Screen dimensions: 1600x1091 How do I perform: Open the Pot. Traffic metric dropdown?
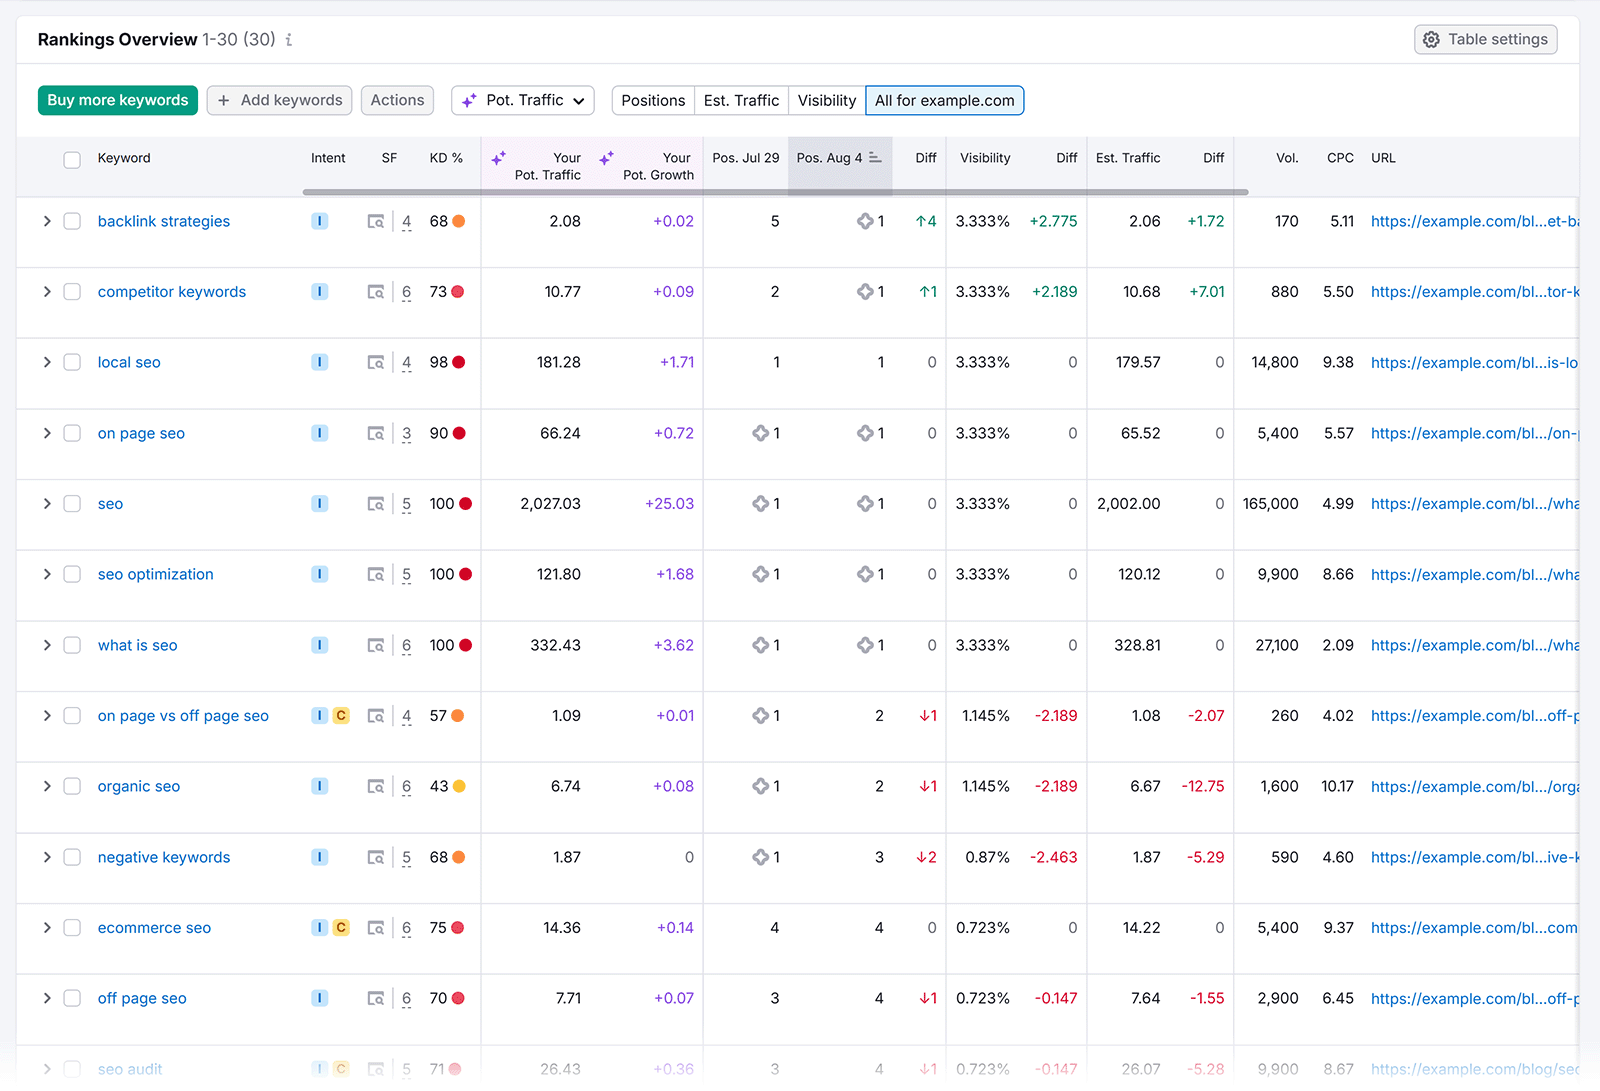coord(522,100)
